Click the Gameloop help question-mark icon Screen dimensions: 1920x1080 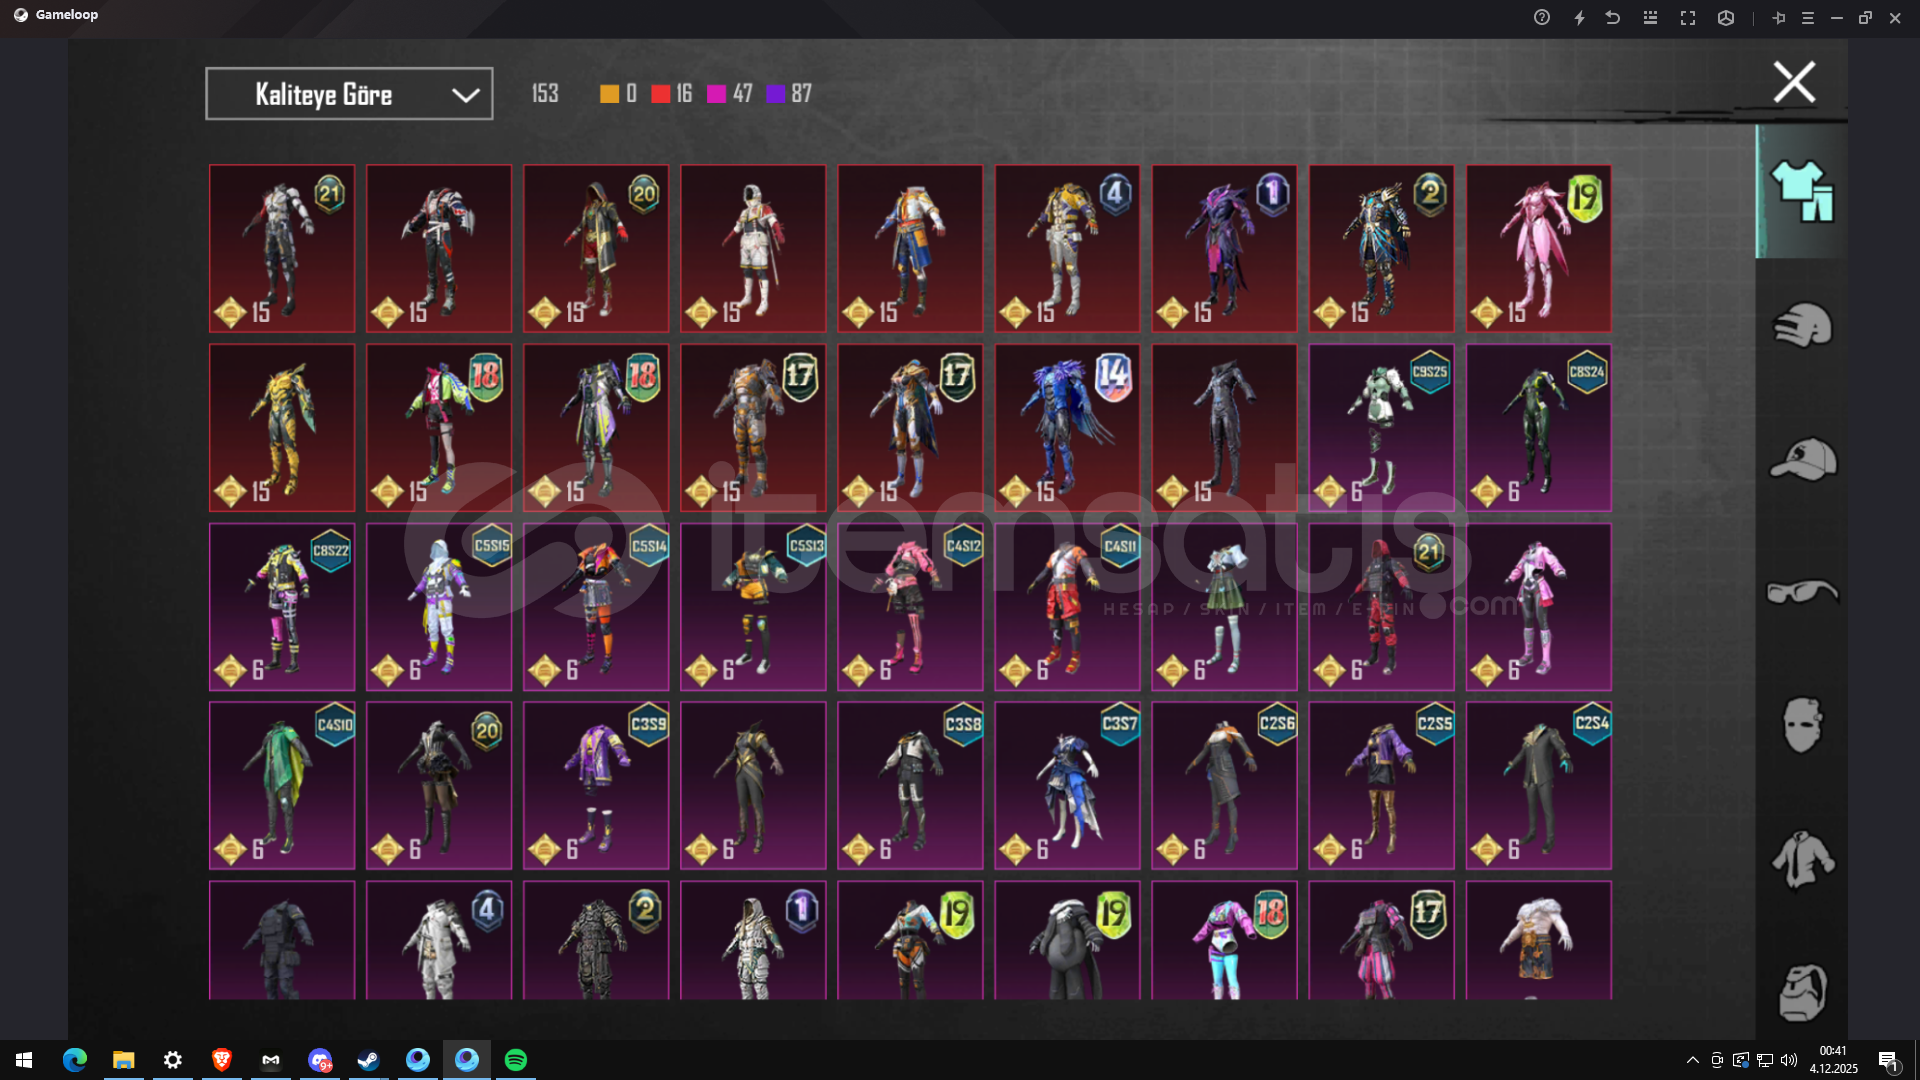(1541, 17)
